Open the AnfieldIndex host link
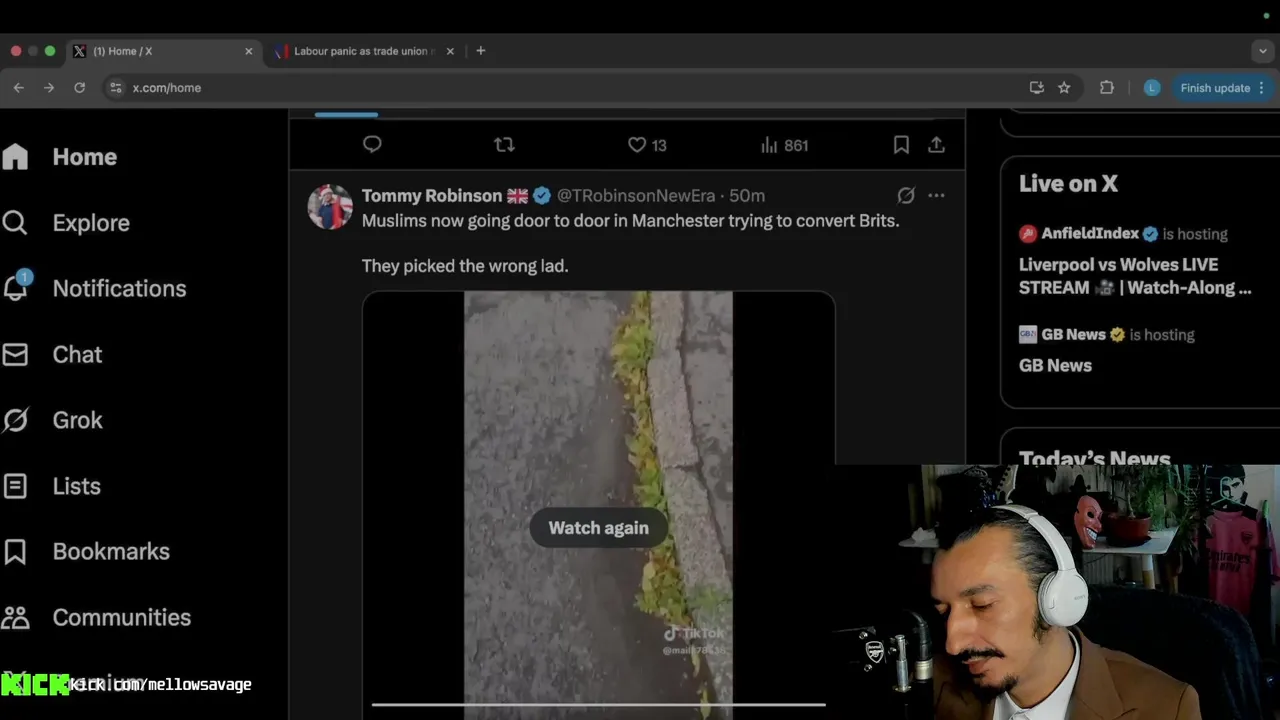Screen dimensions: 1280x720 (x=1090, y=233)
